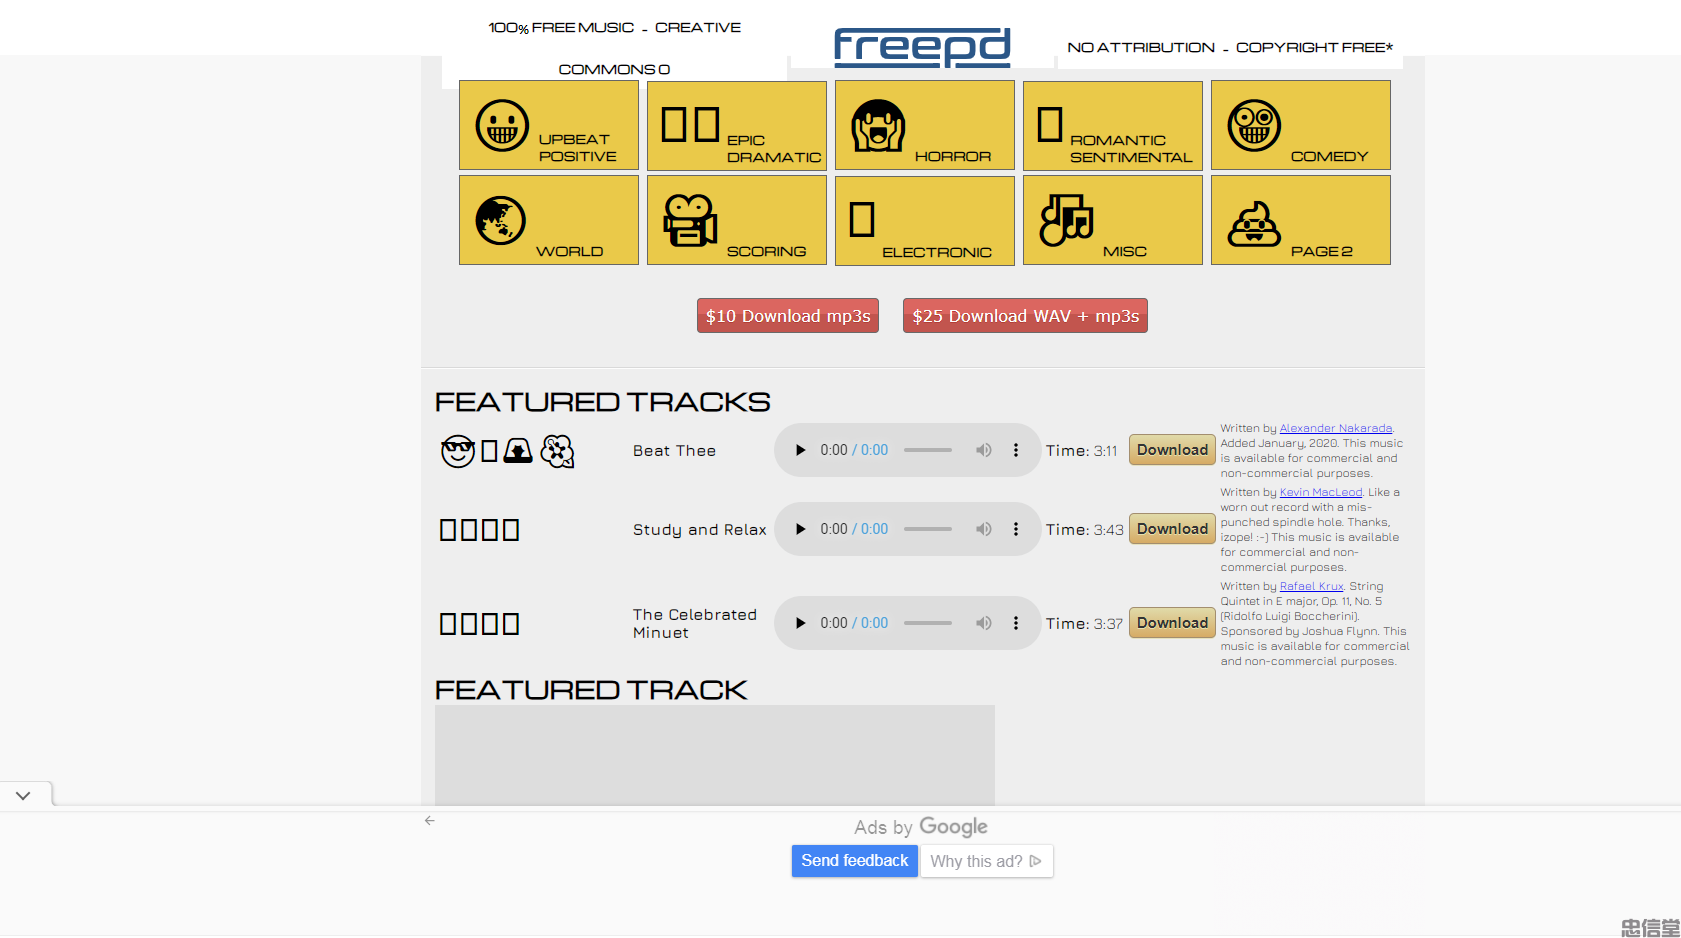
Task: Download The Celebrated Minuet track
Action: (x=1172, y=623)
